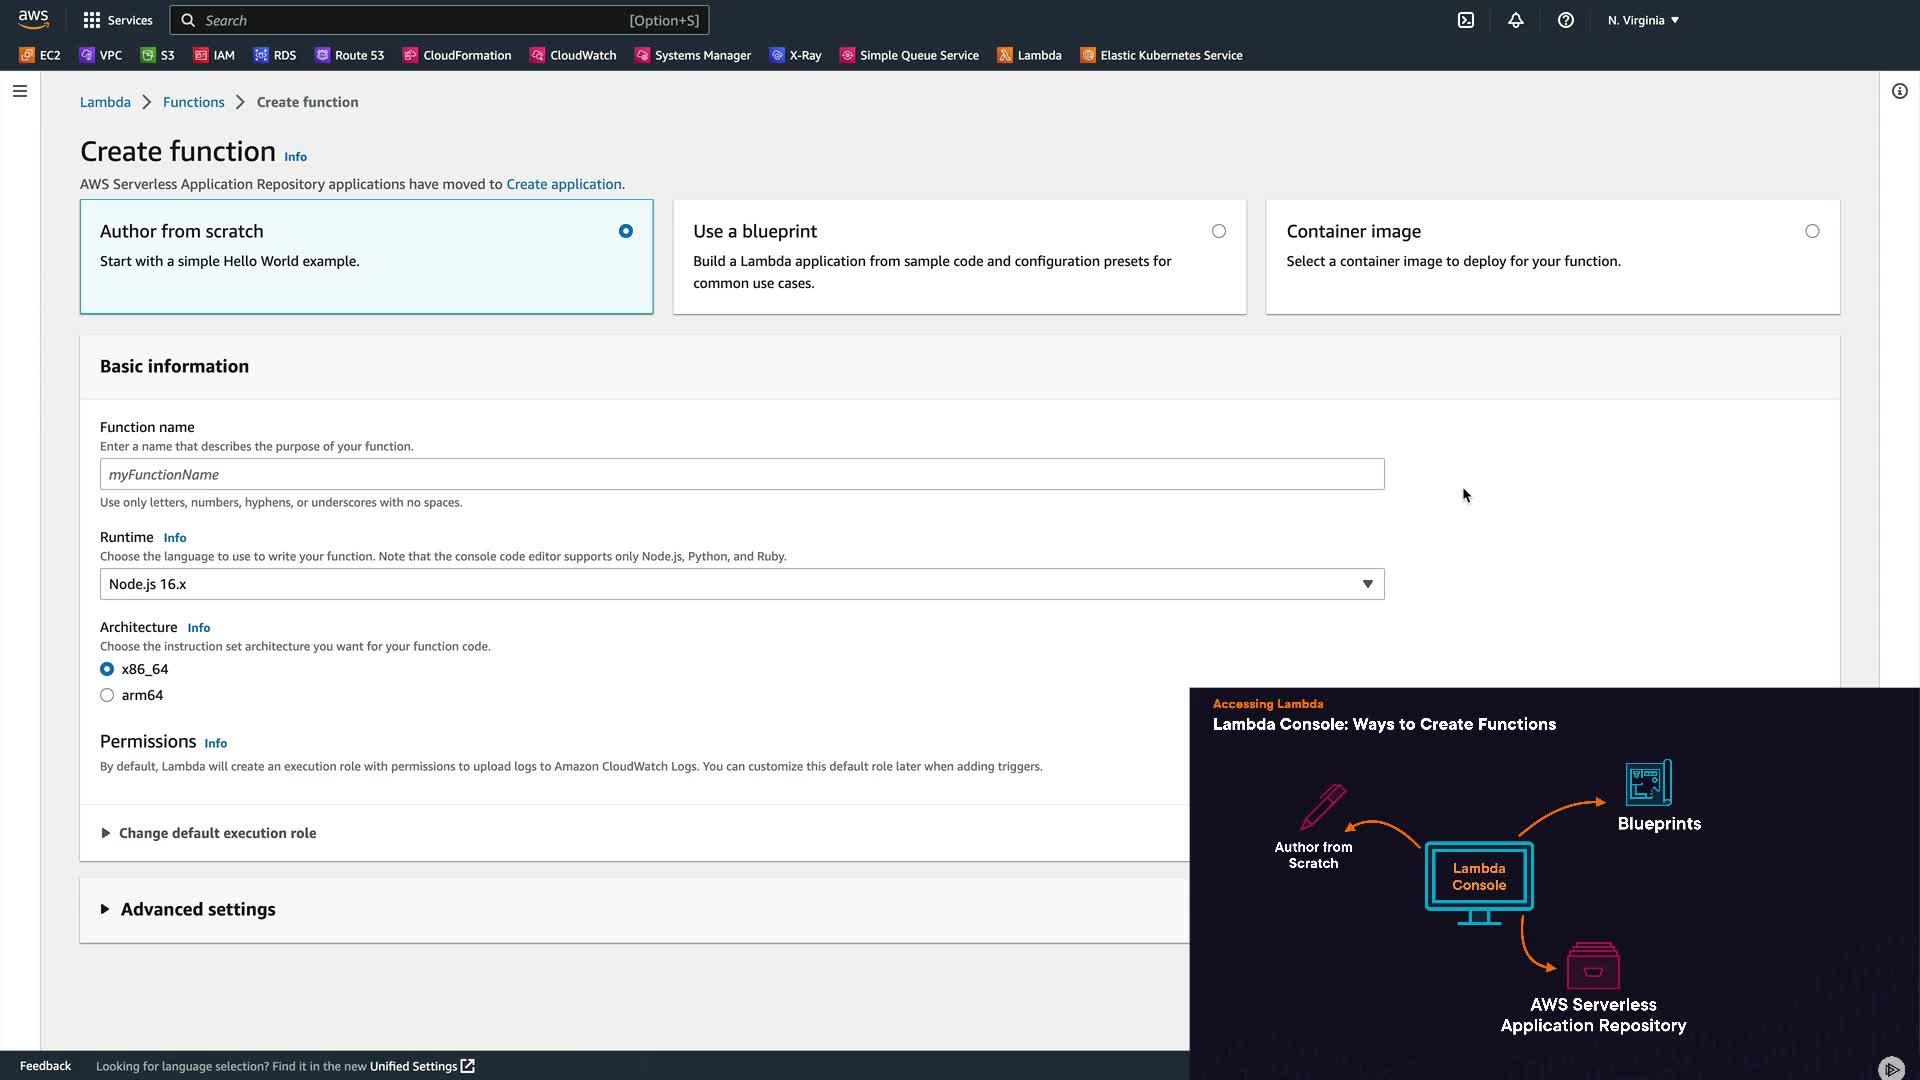Go to Functions in the breadcrumb
The height and width of the screenshot is (1080, 1920).
(x=193, y=102)
